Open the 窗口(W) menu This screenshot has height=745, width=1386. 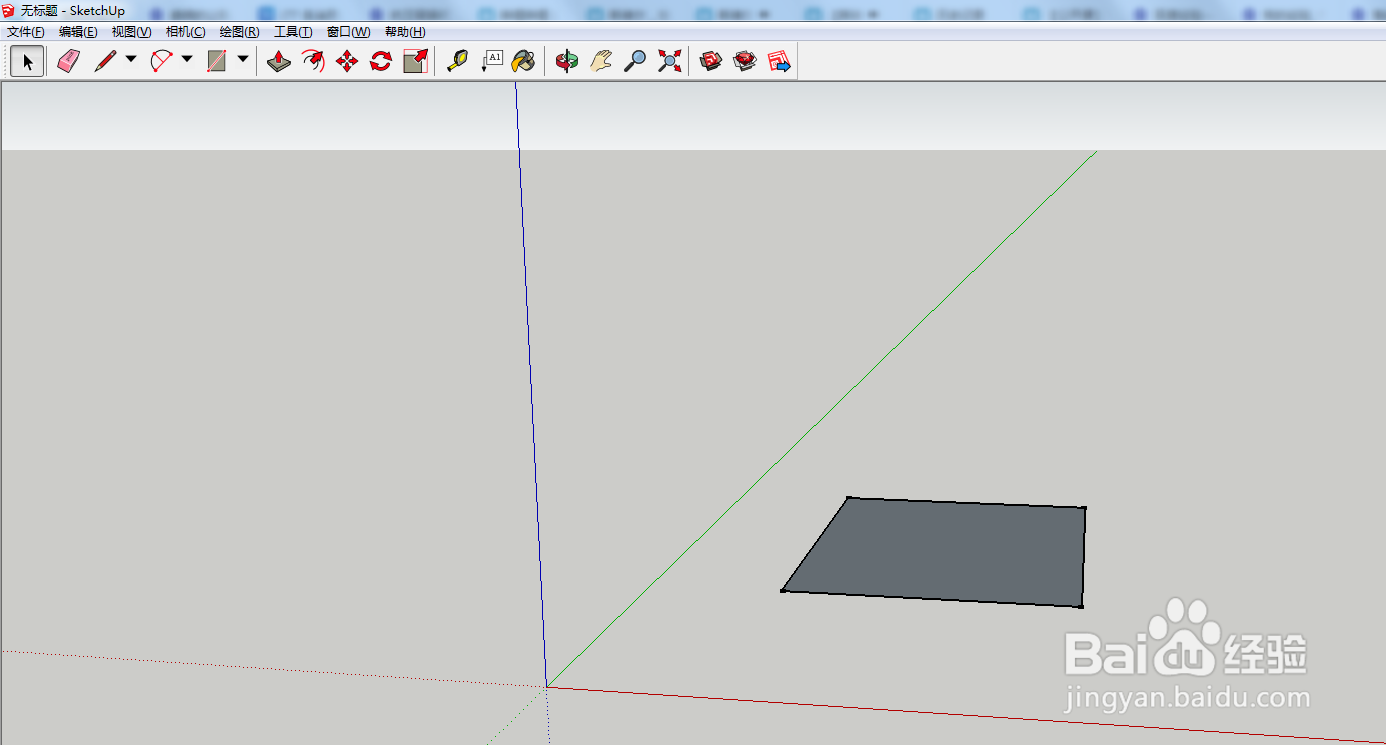349,32
